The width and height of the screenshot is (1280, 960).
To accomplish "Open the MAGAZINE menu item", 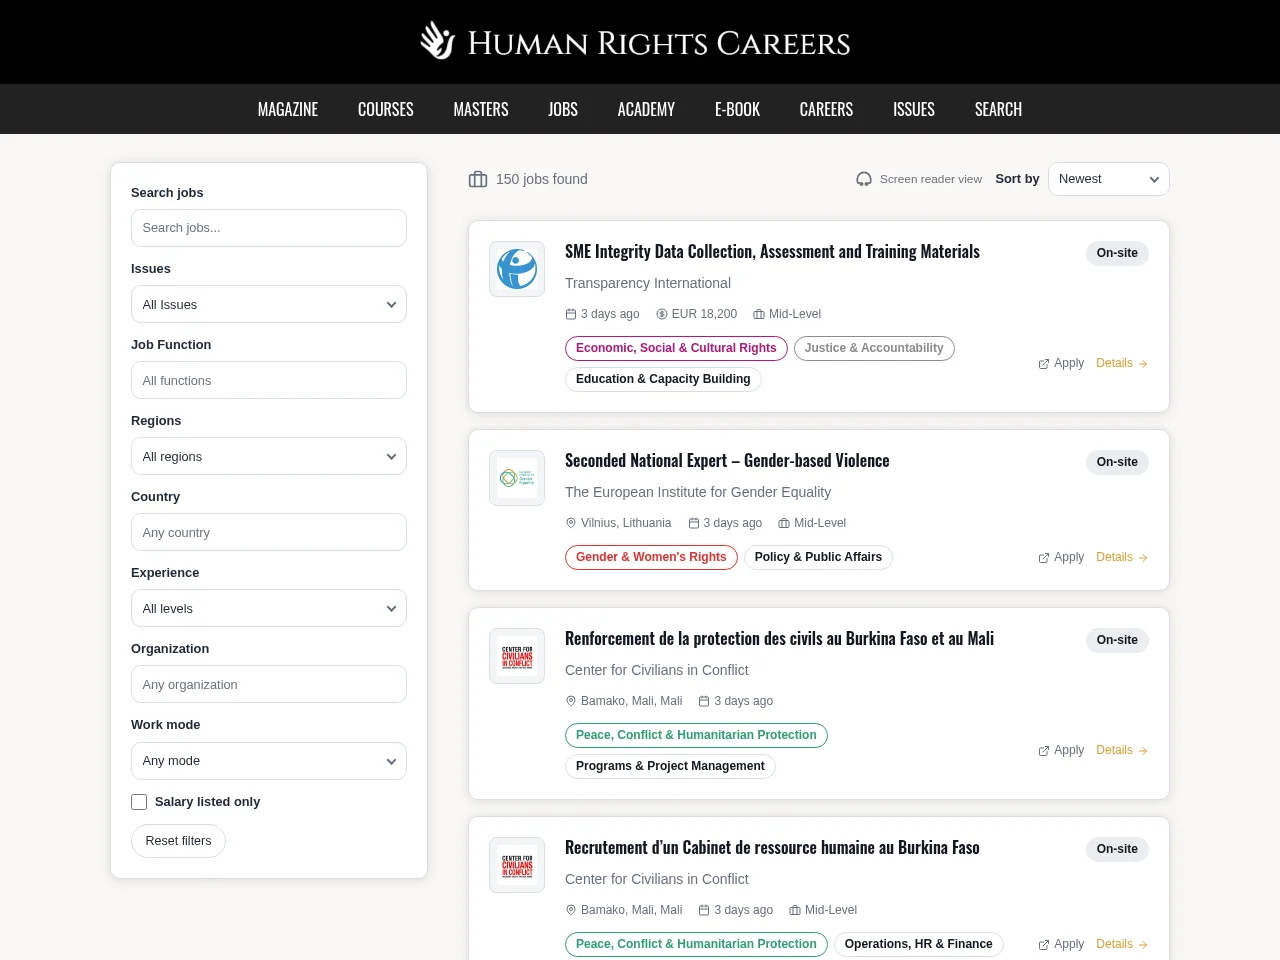I will click(x=288, y=109).
